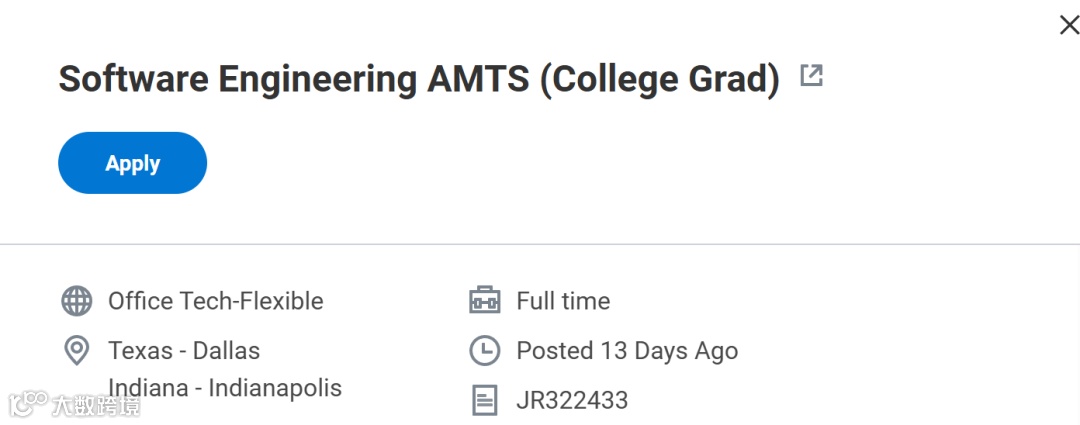Select the job ID JR322433

tap(572, 401)
